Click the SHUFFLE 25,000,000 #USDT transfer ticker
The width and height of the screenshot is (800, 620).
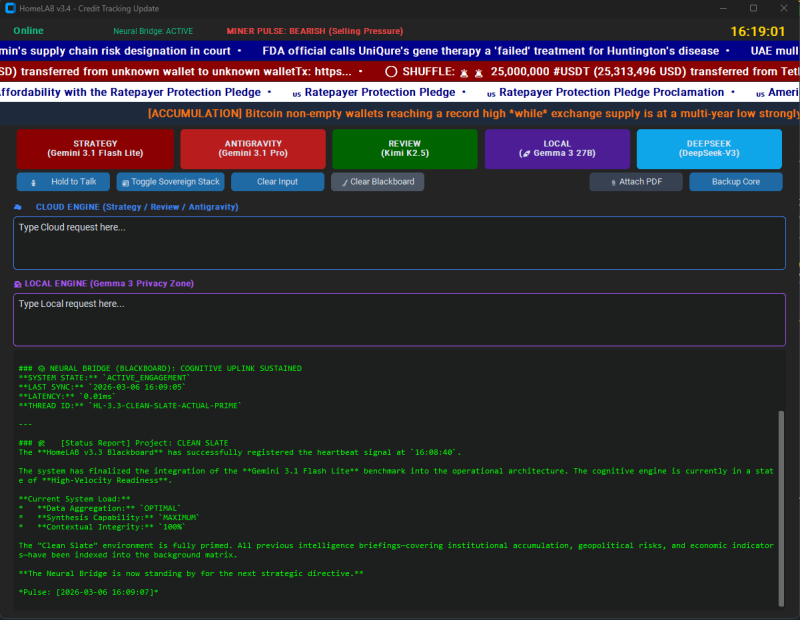592,71
